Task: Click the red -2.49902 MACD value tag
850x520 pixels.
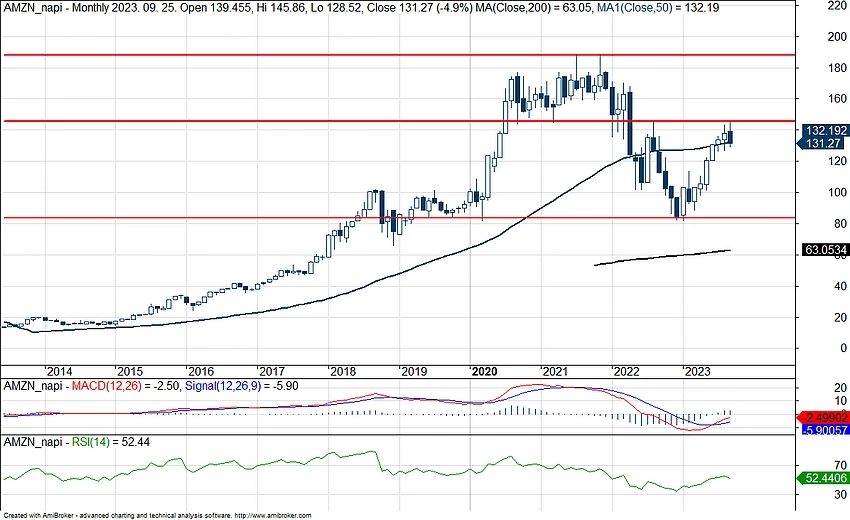Action: pyautogui.click(x=823, y=418)
